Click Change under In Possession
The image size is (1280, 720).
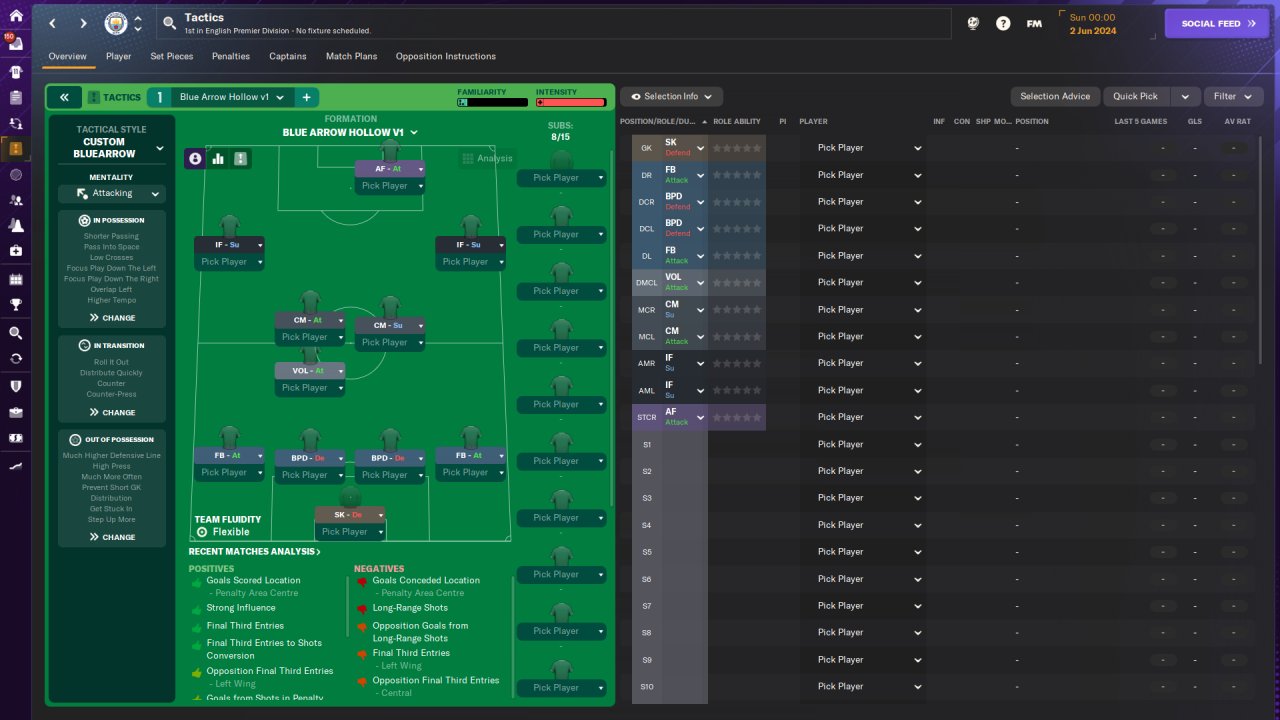(111, 318)
